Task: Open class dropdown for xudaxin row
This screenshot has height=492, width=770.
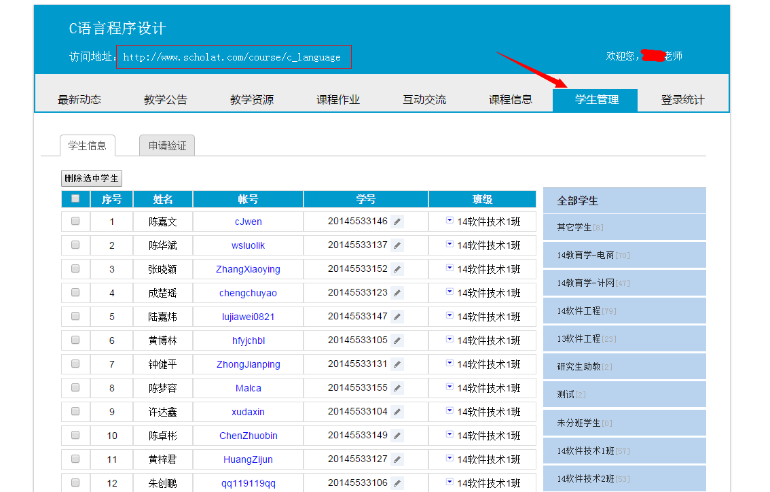Action: (x=450, y=411)
